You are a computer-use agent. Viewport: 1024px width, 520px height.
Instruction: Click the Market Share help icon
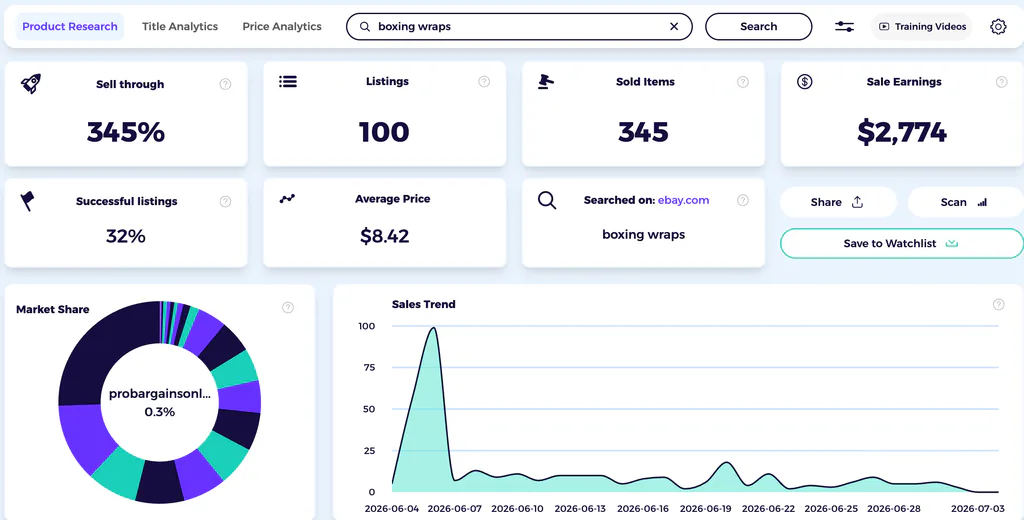point(288,308)
